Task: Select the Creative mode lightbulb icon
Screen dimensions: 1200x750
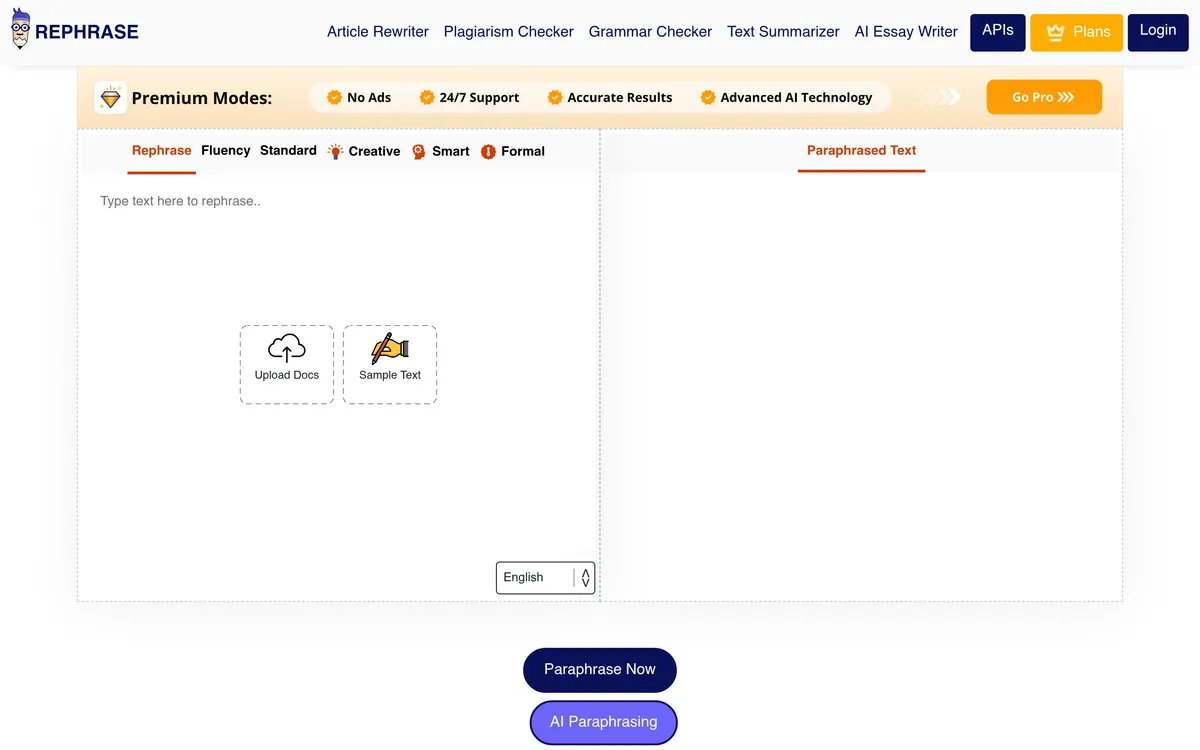Action: [335, 151]
